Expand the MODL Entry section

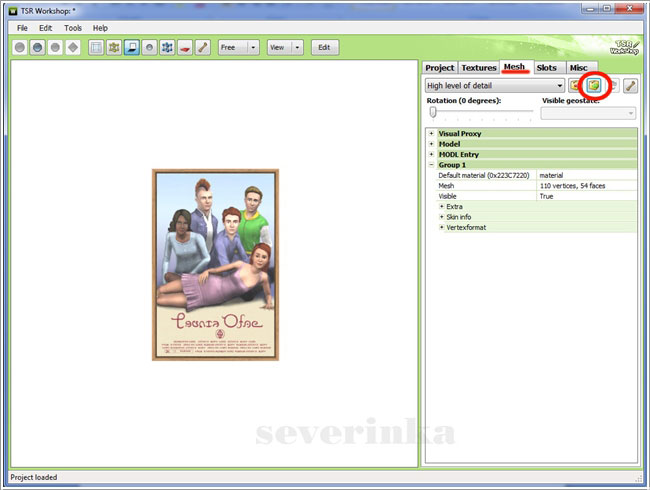pyautogui.click(x=431, y=154)
